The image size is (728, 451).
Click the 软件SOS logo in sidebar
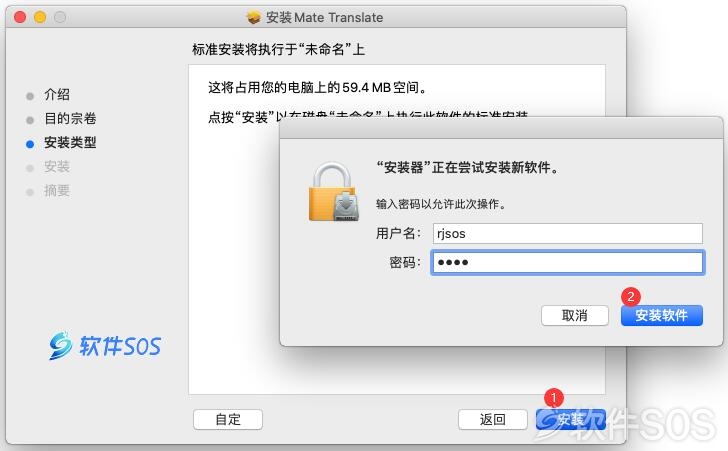[x=105, y=345]
